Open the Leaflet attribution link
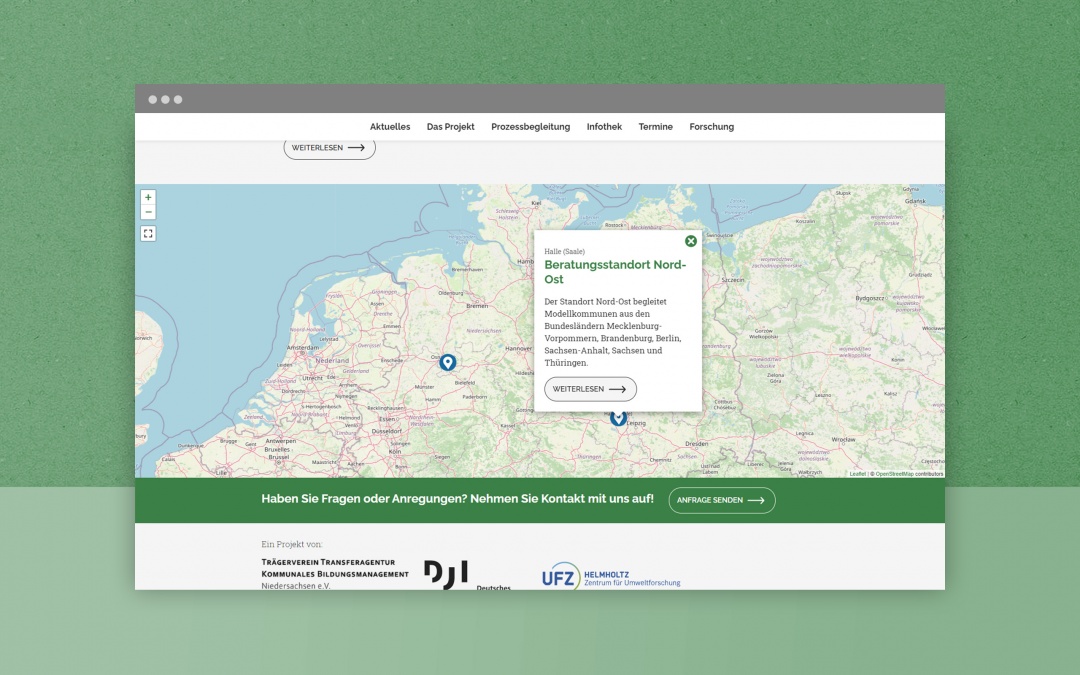 click(858, 474)
